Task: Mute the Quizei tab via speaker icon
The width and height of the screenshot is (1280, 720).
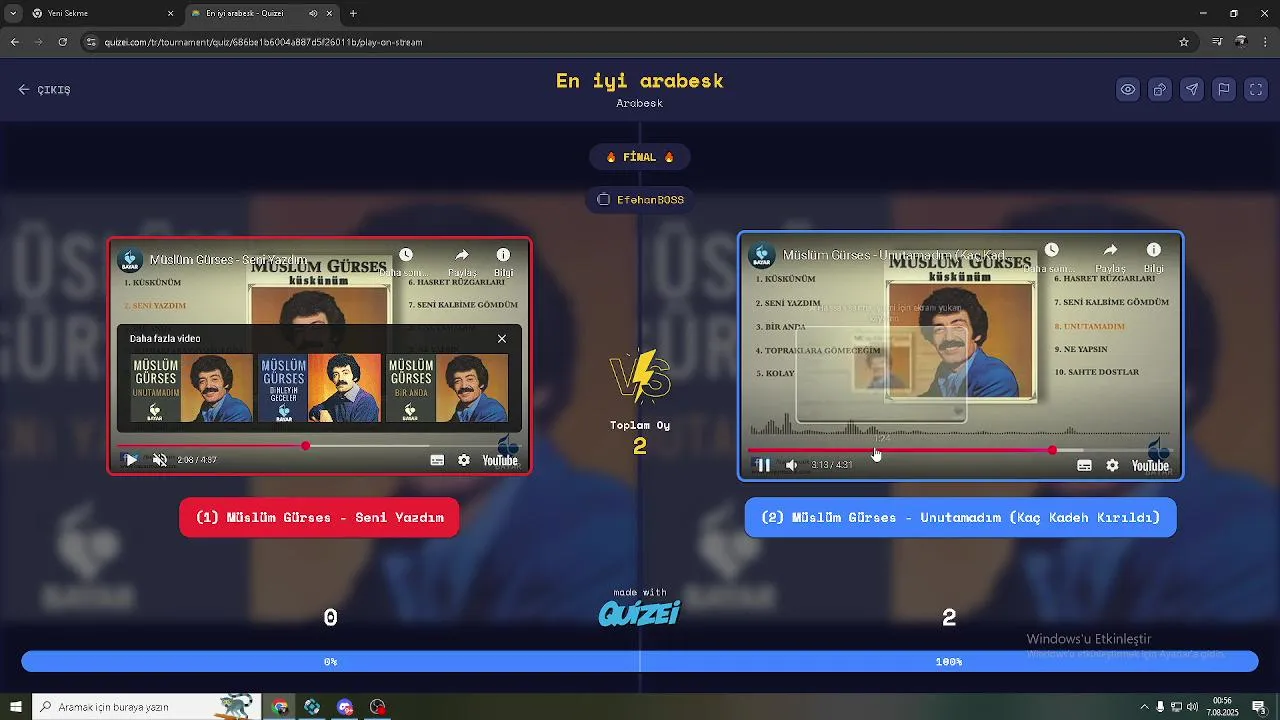Action: [313, 13]
